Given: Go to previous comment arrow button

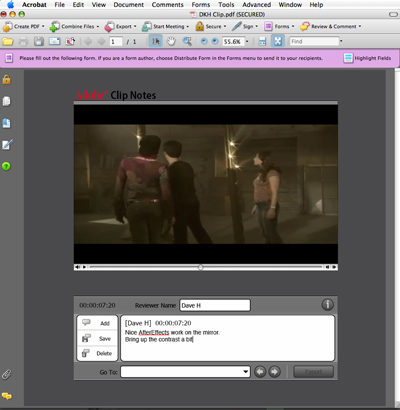Looking at the screenshot, I should coord(260,372).
